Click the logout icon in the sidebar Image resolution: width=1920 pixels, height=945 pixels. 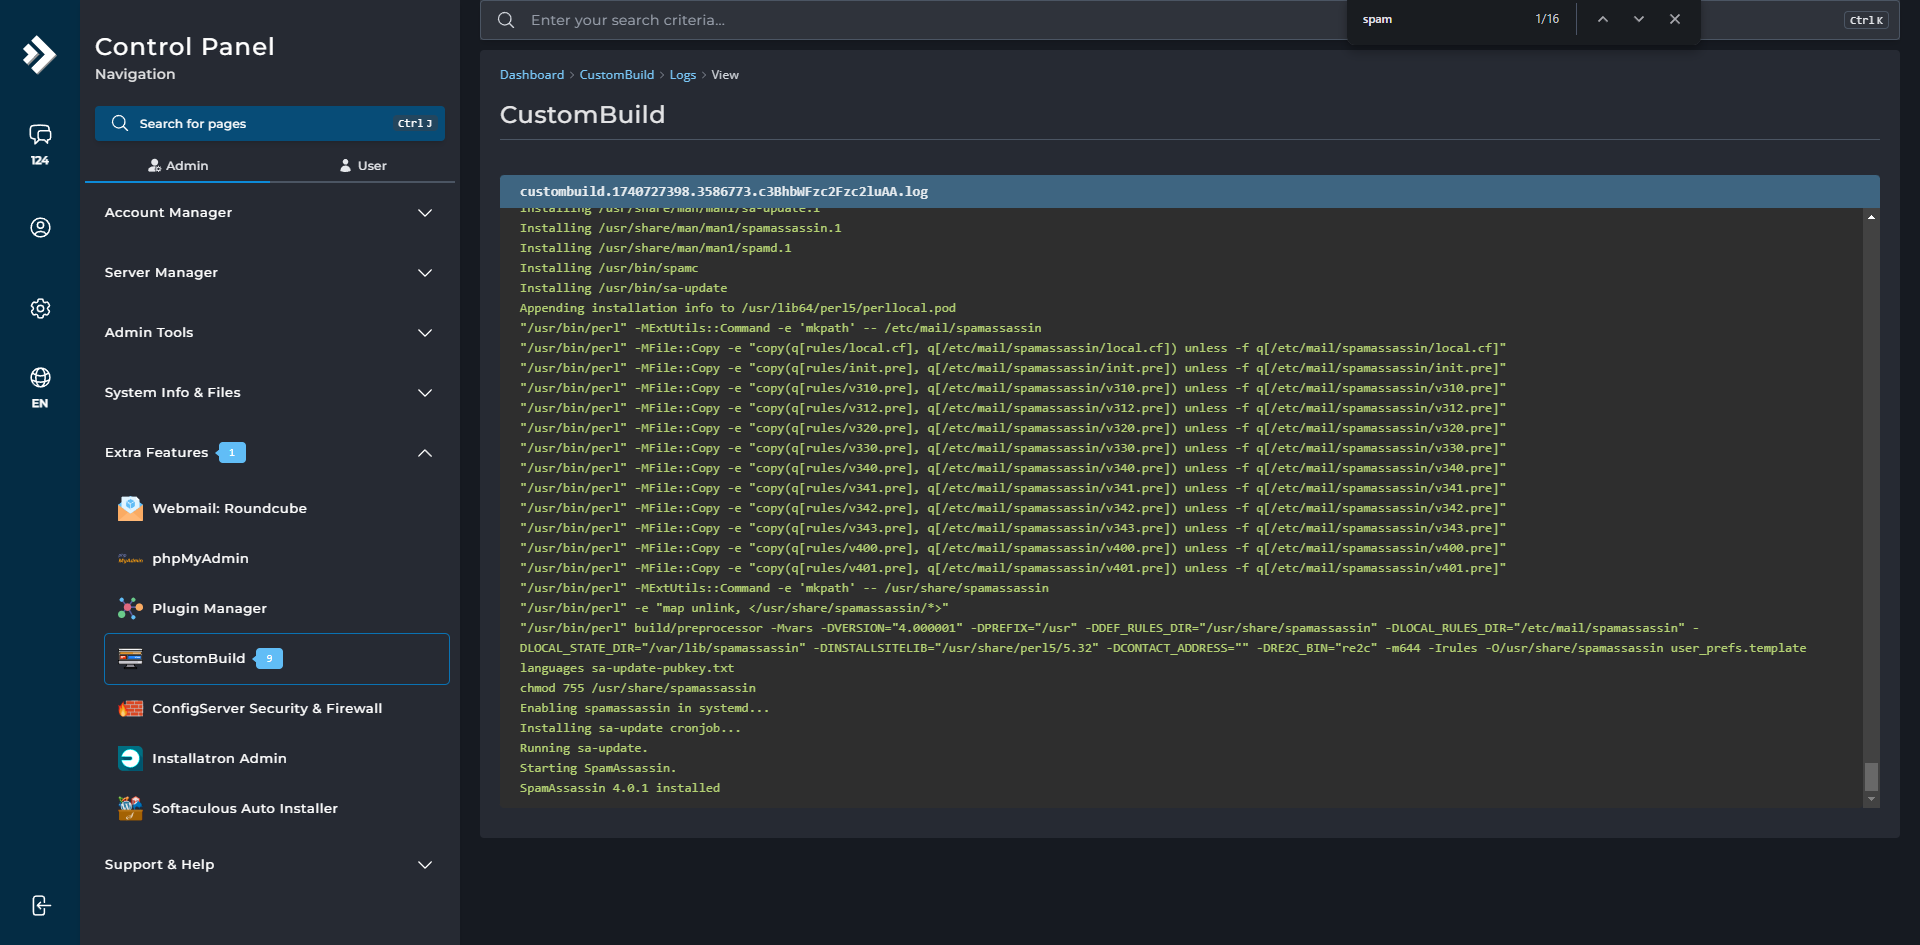tap(40, 906)
